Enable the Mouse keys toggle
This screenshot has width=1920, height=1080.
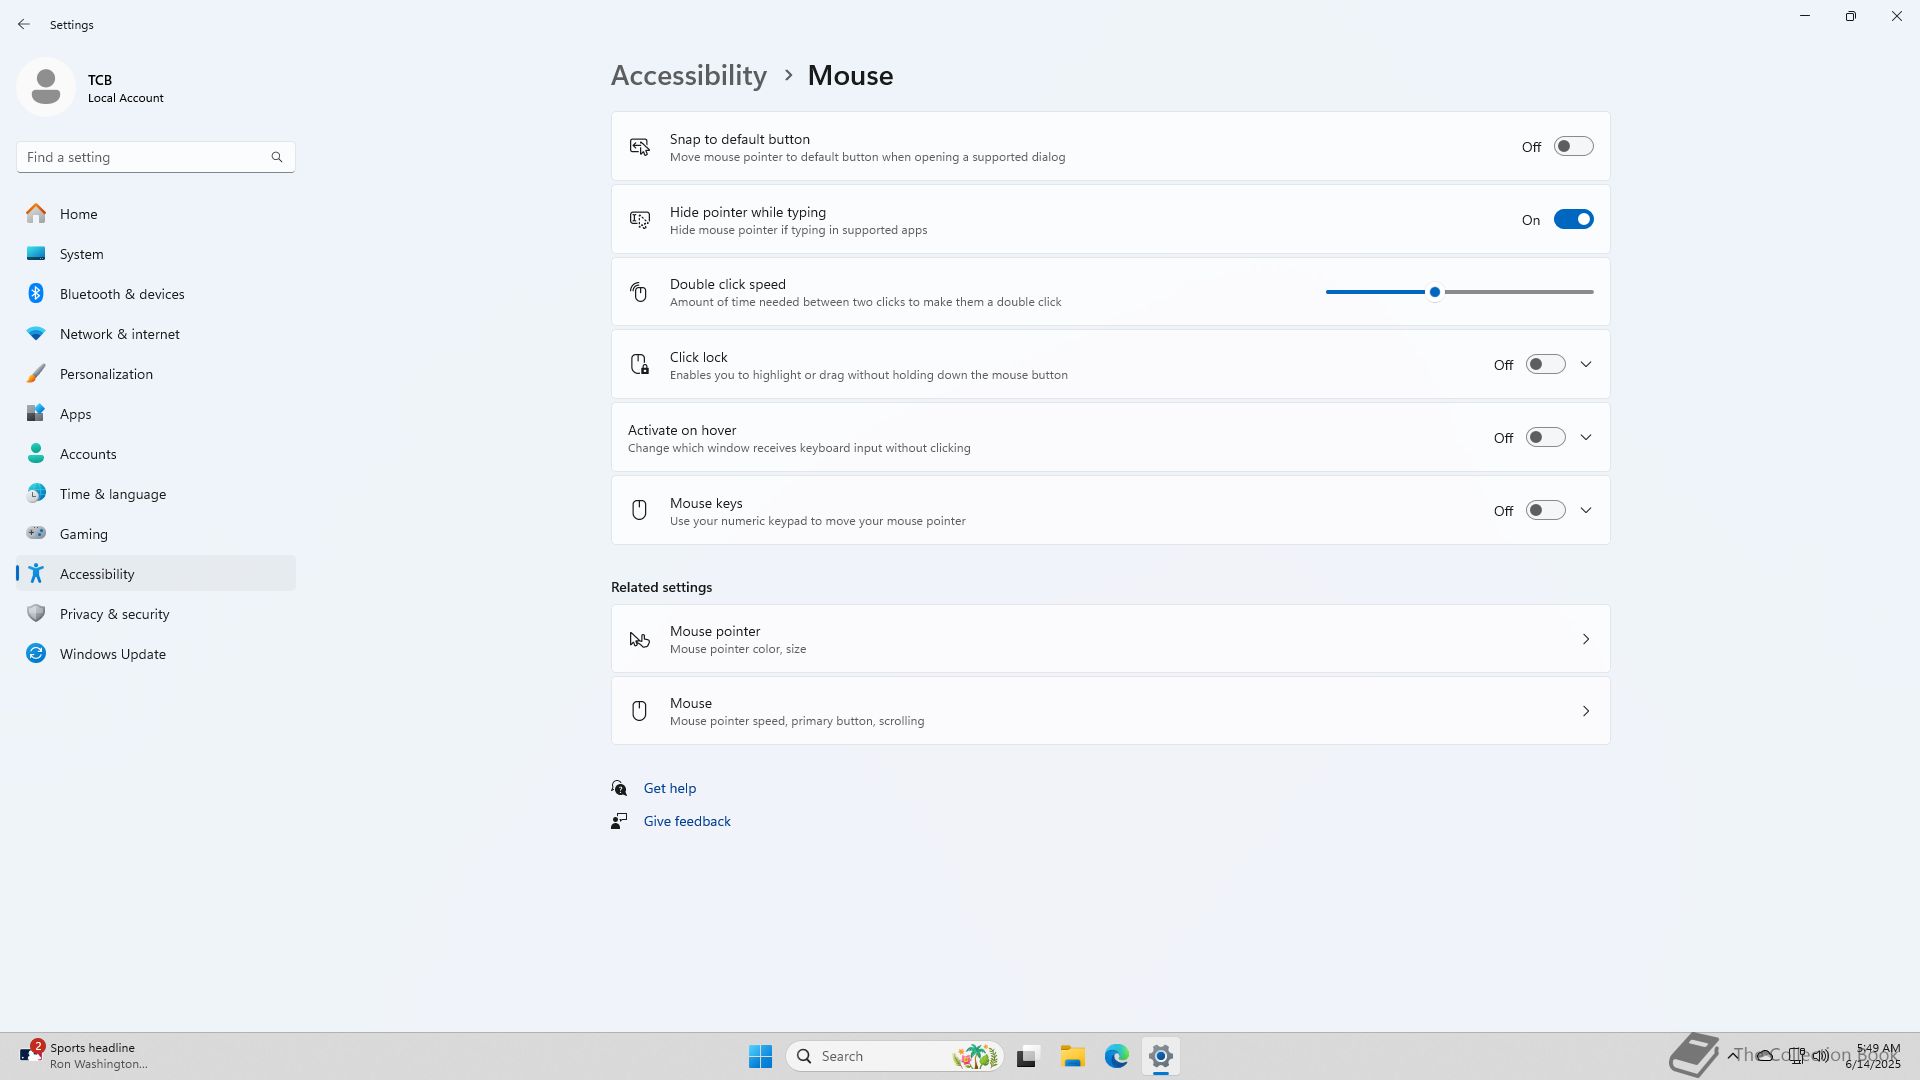click(1545, 511)
